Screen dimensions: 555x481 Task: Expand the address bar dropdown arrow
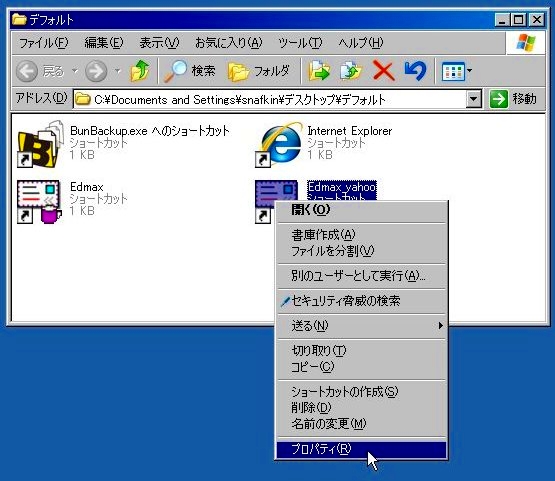(474, 99)
